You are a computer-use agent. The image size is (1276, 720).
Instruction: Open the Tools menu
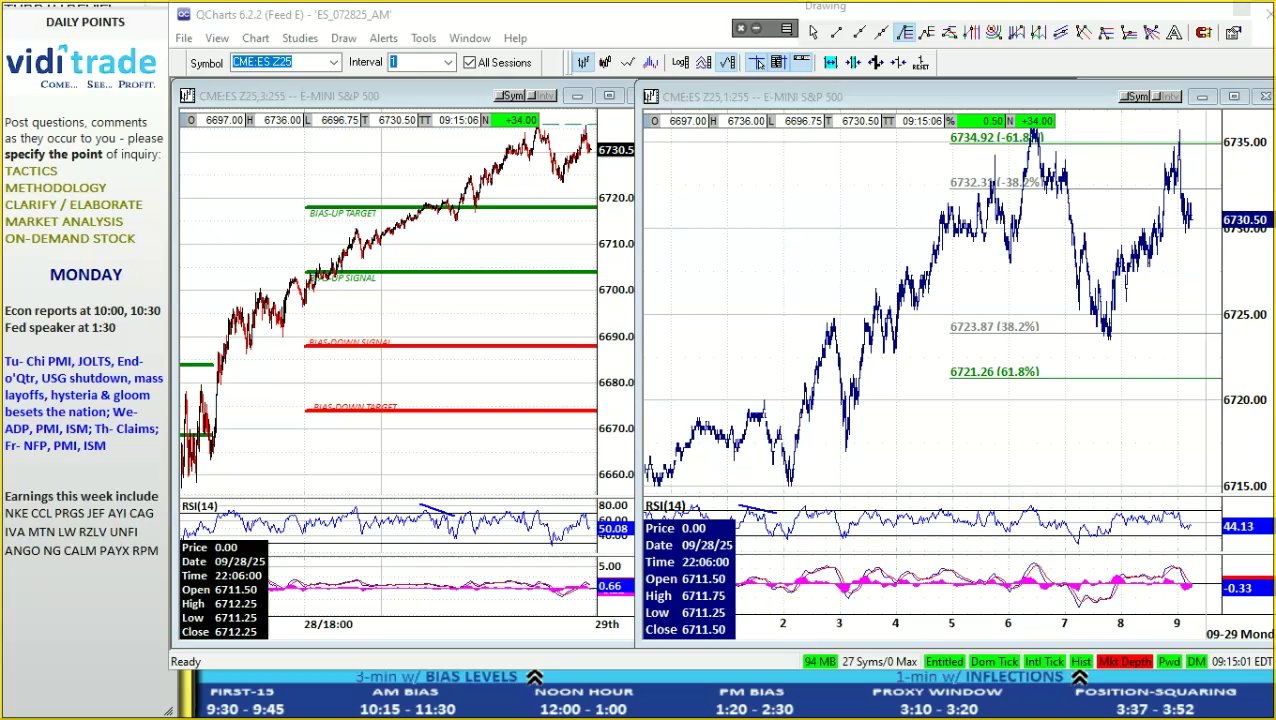(424, 38)
